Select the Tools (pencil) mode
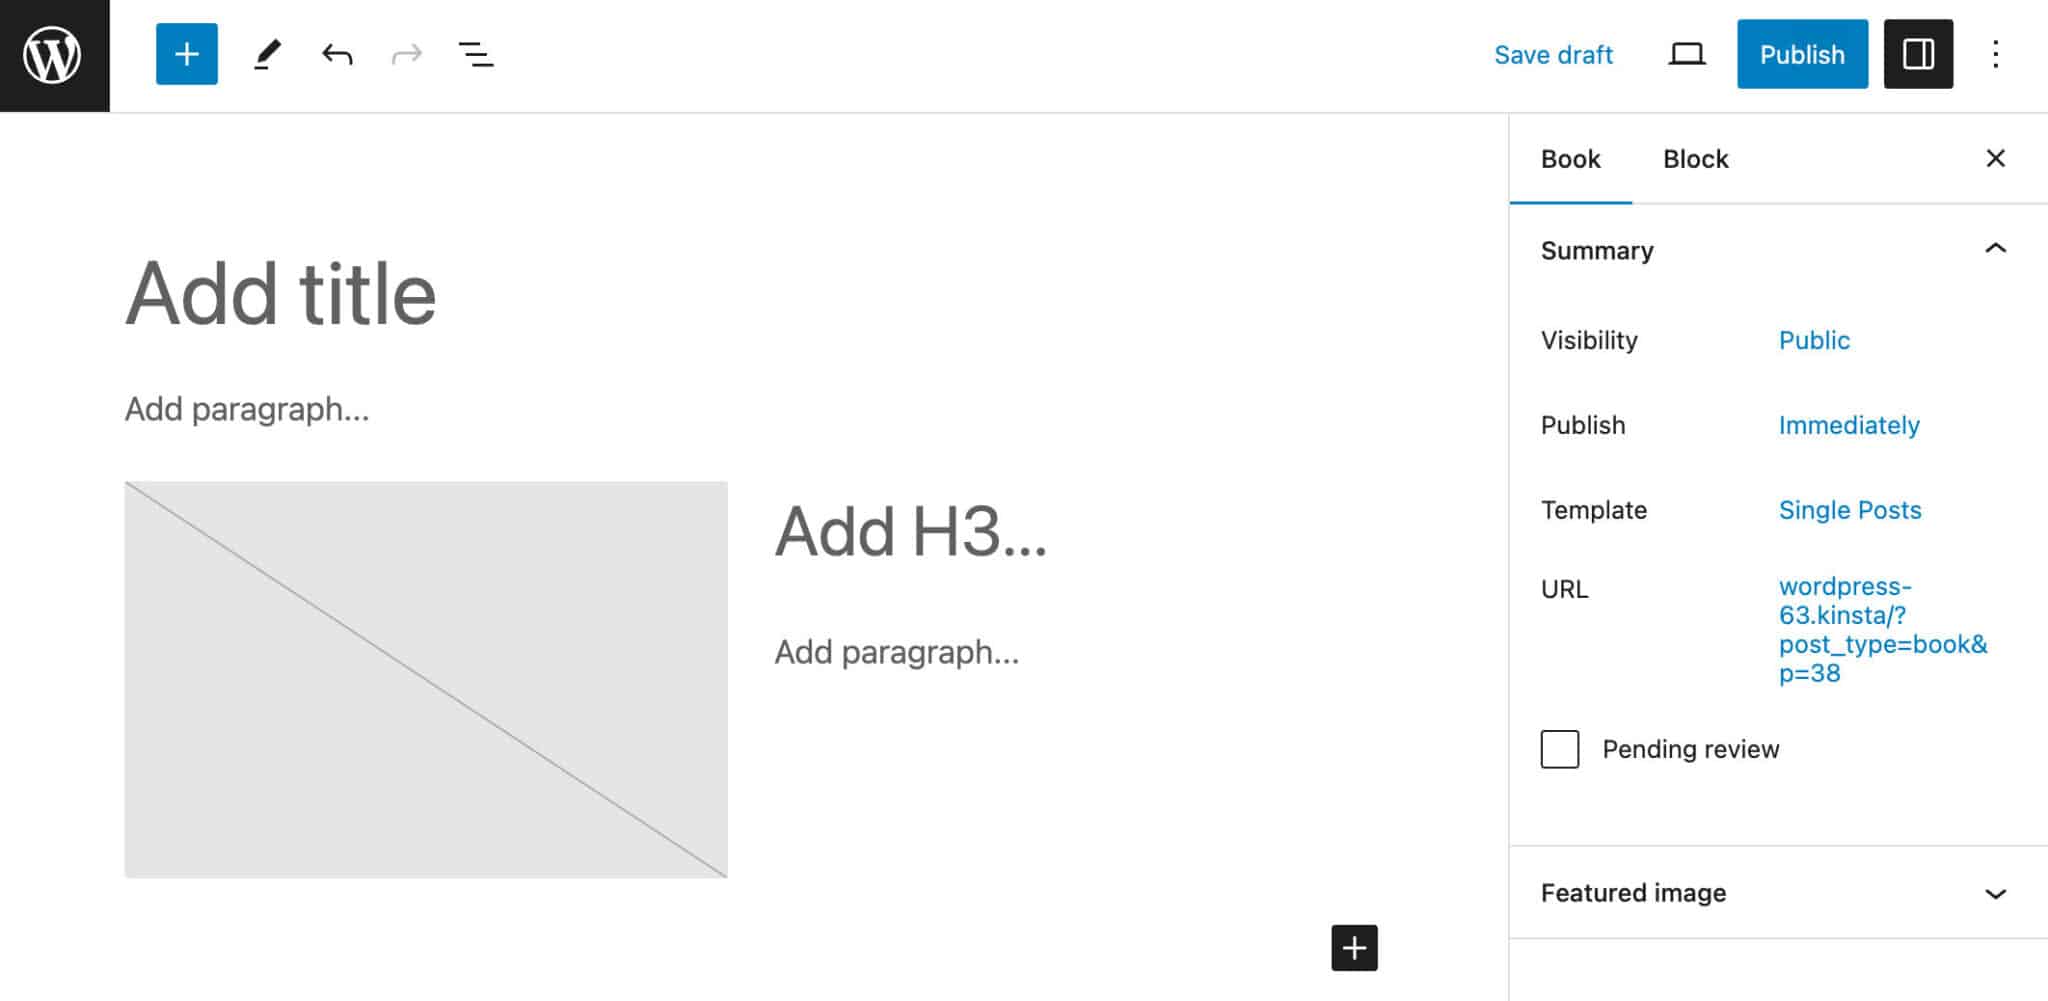 point(266,54)
